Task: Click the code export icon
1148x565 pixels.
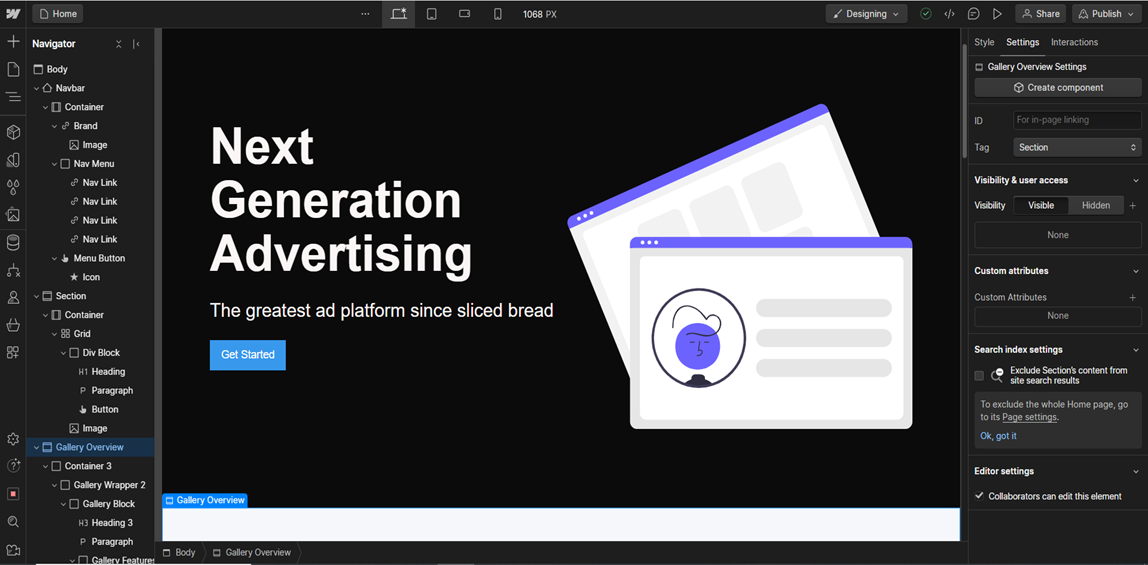Action: point(949,14)
